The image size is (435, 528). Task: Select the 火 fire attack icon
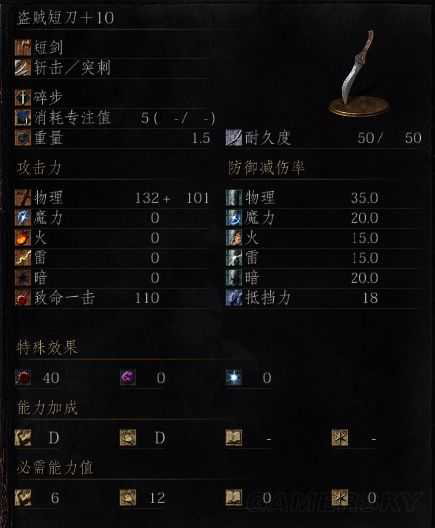point(23,238)
